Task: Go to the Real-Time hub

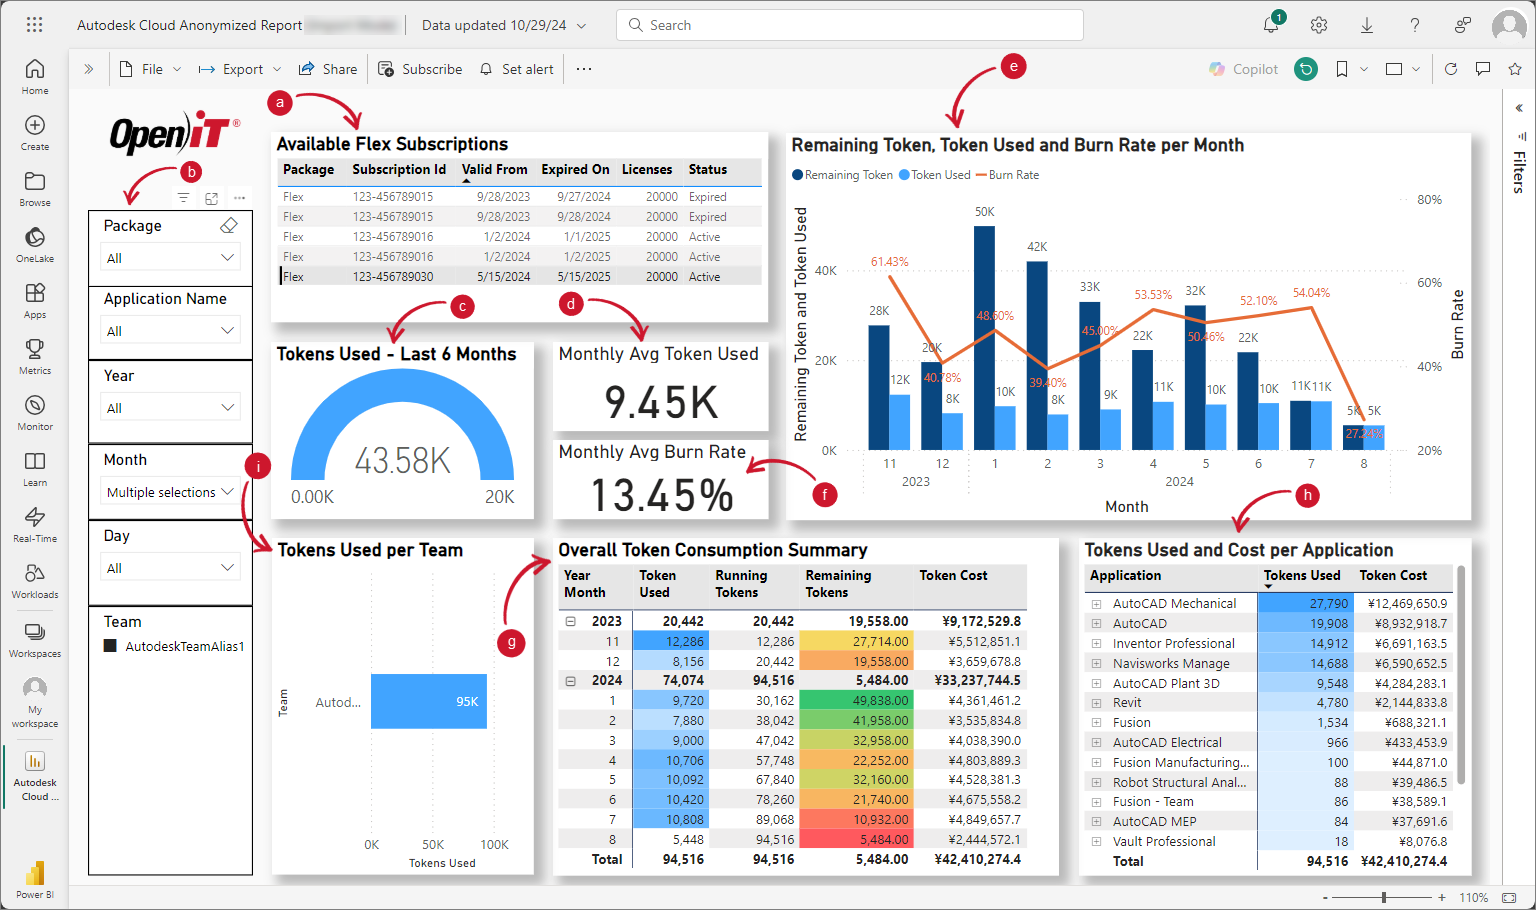Action: coord(35,524)
